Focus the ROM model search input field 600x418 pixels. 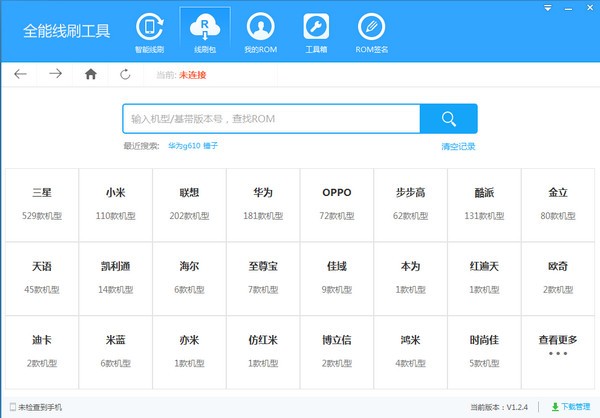tap(271, 119)
